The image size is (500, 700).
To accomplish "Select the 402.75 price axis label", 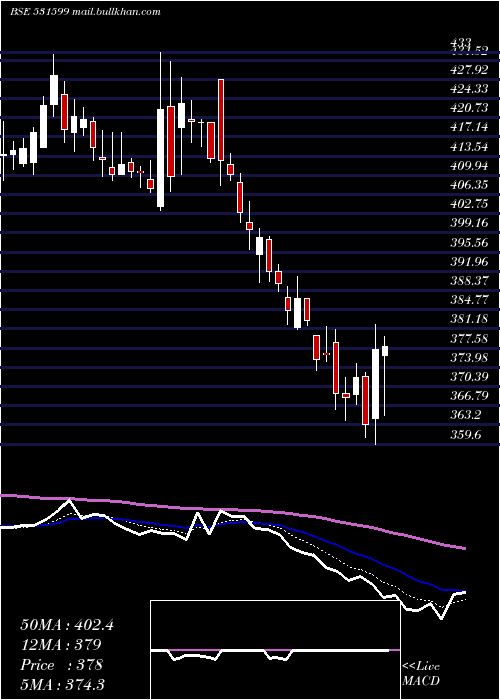I will [x=469, y=204].
